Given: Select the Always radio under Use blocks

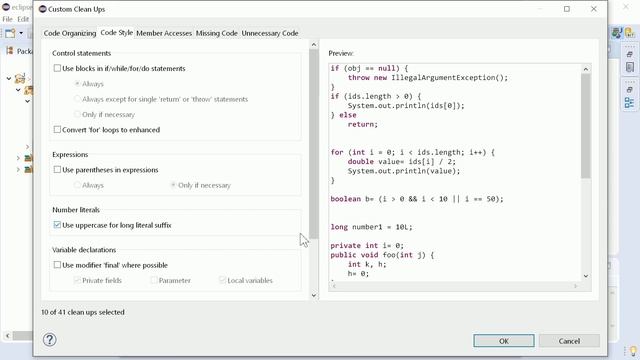Looking at the screenshot, I should tap(77, 84).
